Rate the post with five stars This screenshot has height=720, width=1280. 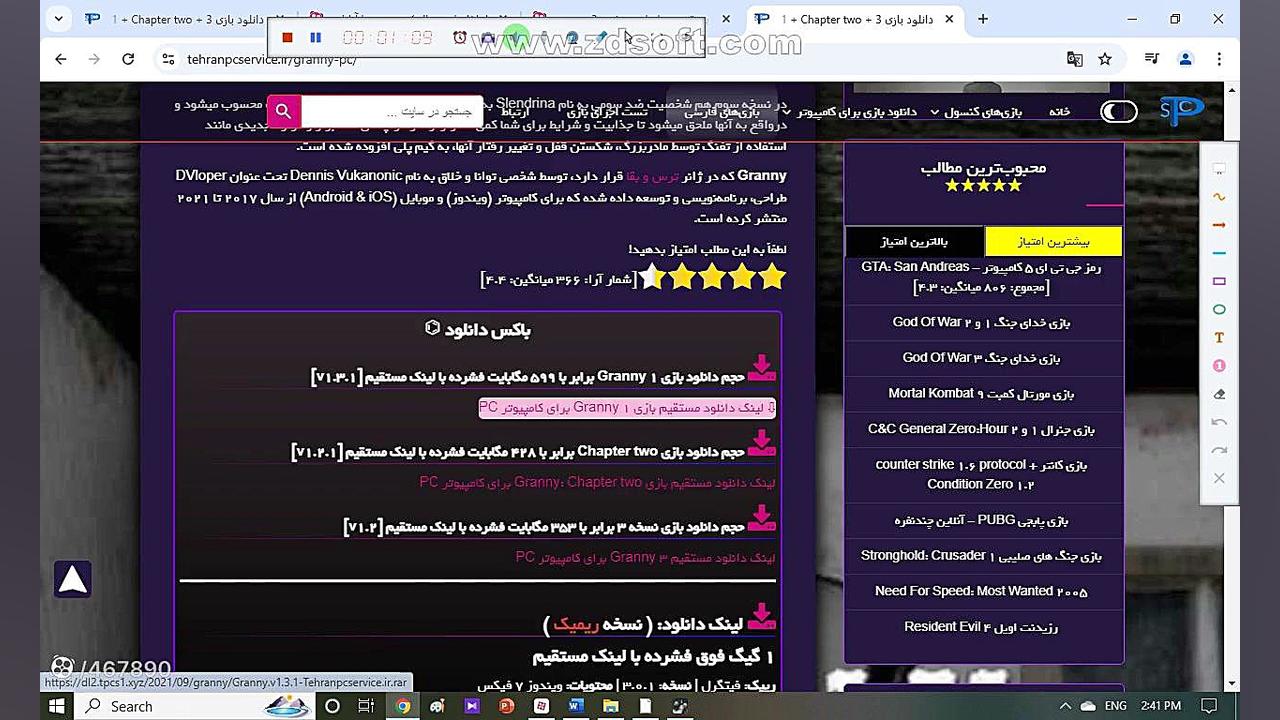(x=652, y=277)
